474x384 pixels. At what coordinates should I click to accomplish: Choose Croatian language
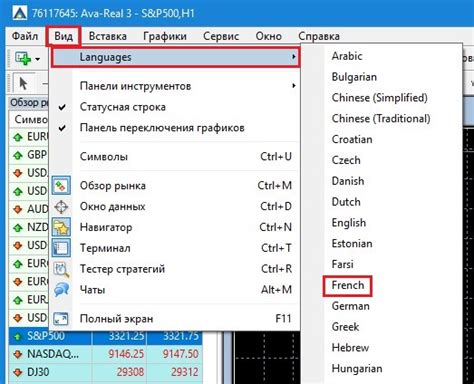click(x=352, y=139)
